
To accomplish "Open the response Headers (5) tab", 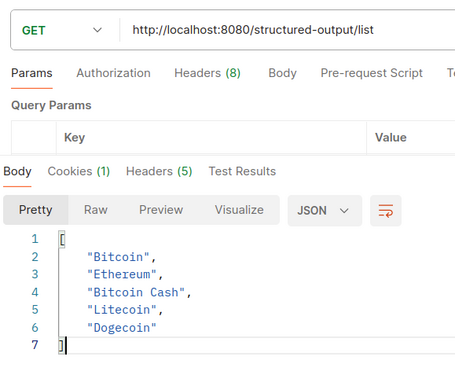I will 159,171.
